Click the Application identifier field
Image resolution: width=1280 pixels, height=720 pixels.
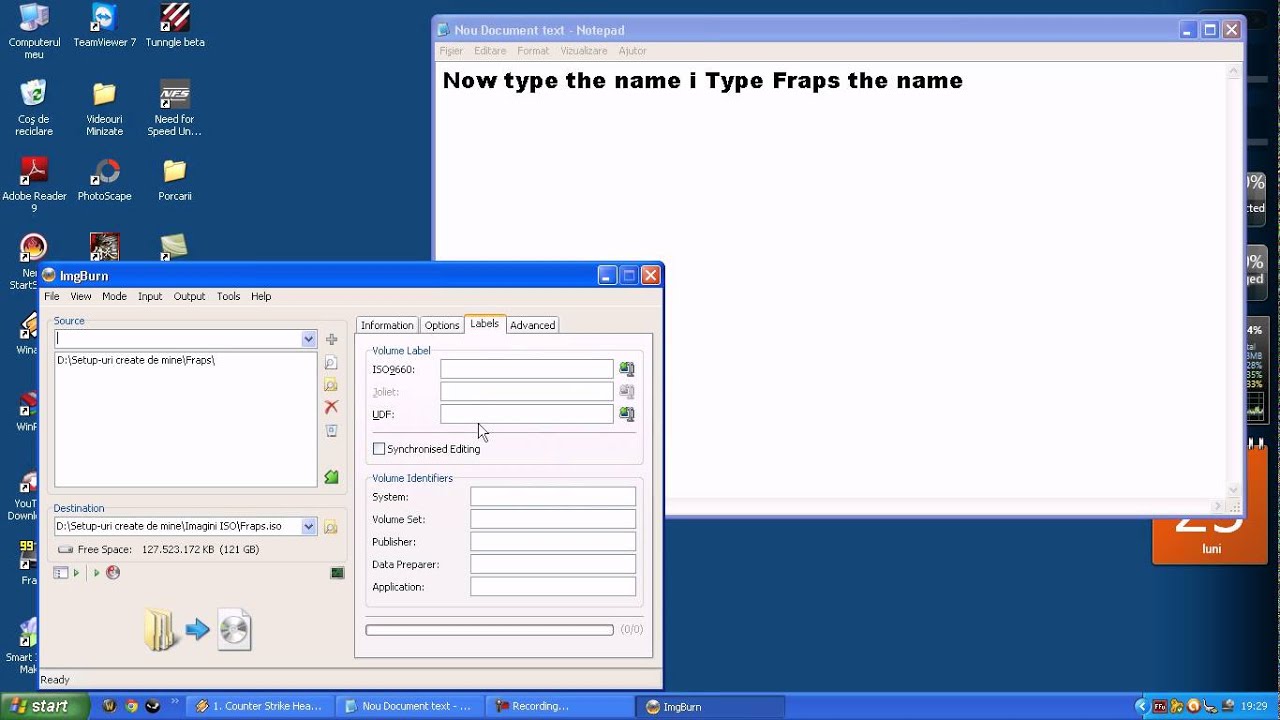[x=553, y=587]
